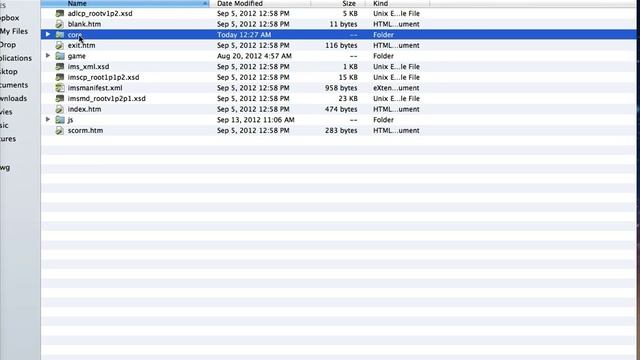Sort by the Name column header
This screenshot has width=640, height=360.
pos(125,3)
